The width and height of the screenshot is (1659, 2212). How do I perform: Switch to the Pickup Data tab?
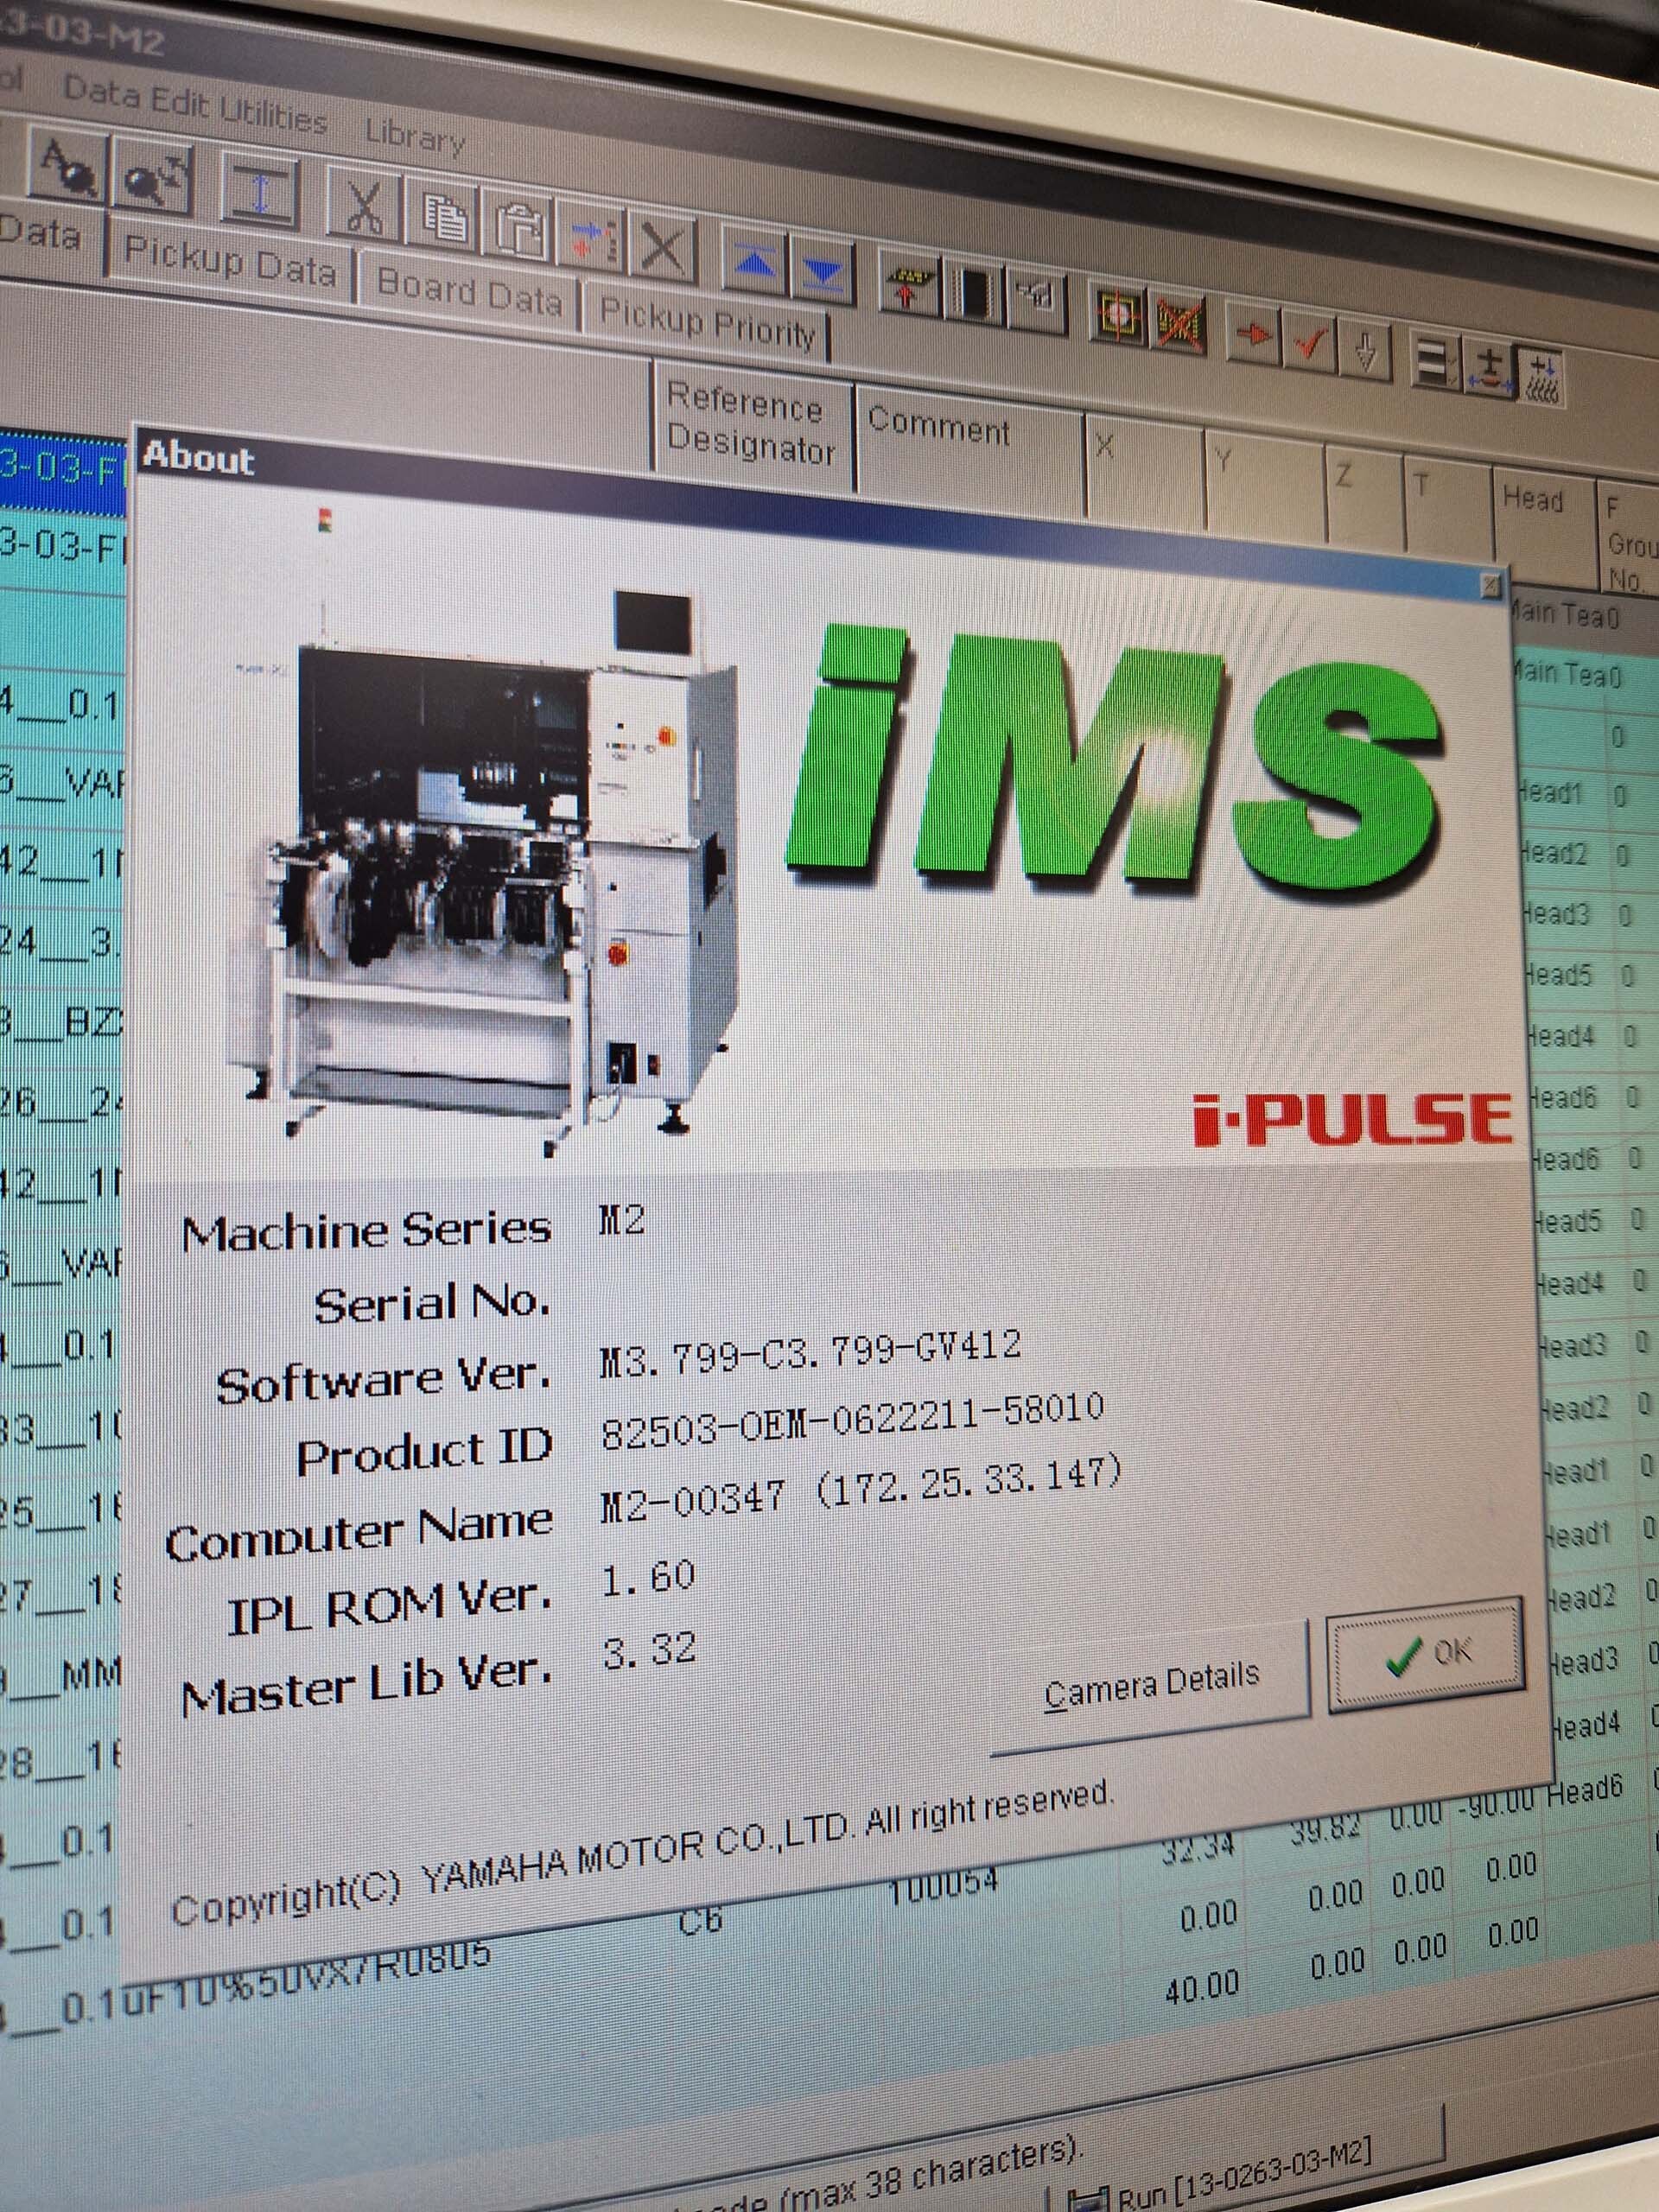[x=230, y=260]
